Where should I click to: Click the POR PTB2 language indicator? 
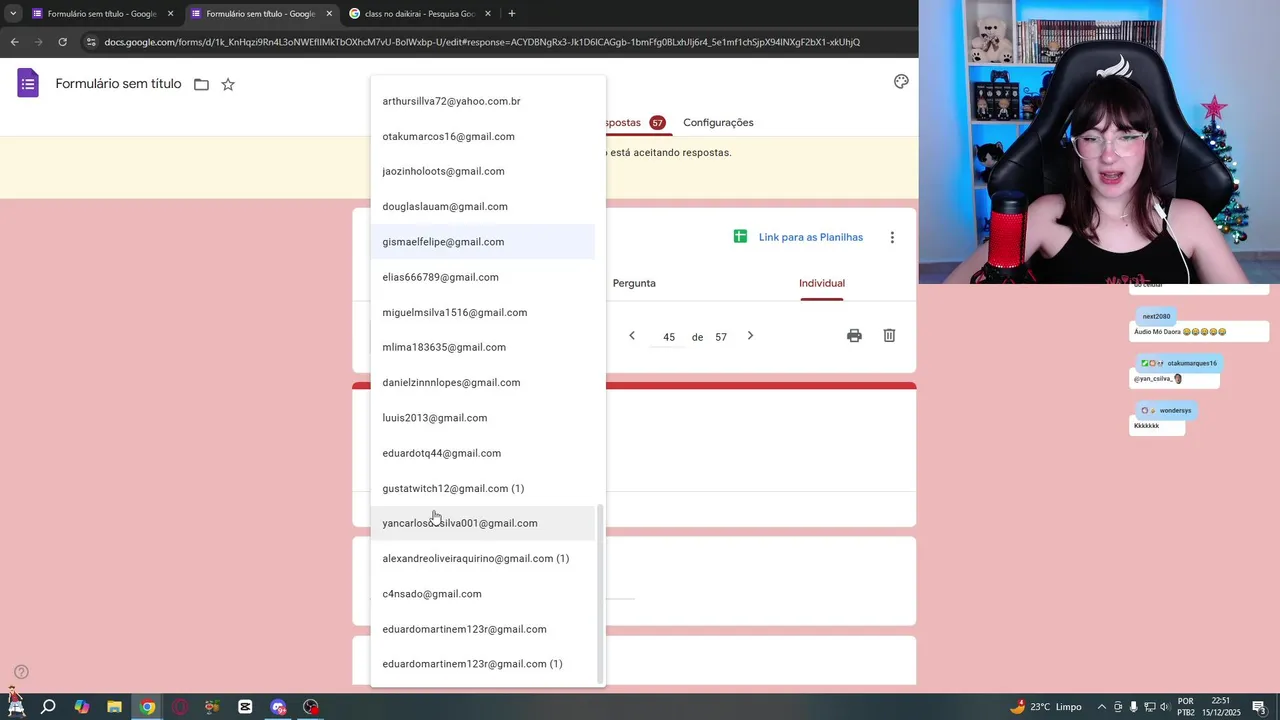pos(1186,707)
